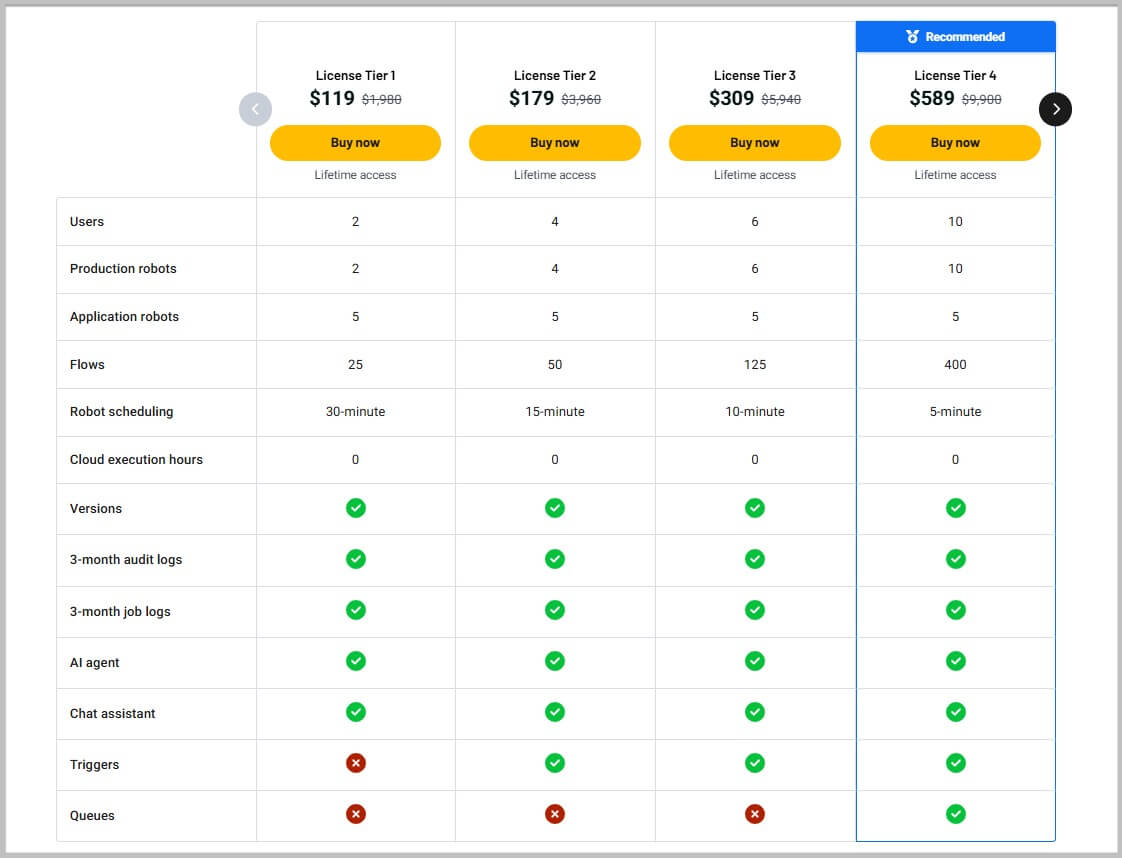Go back using the left carousel arrow

(x=256, y=109)
